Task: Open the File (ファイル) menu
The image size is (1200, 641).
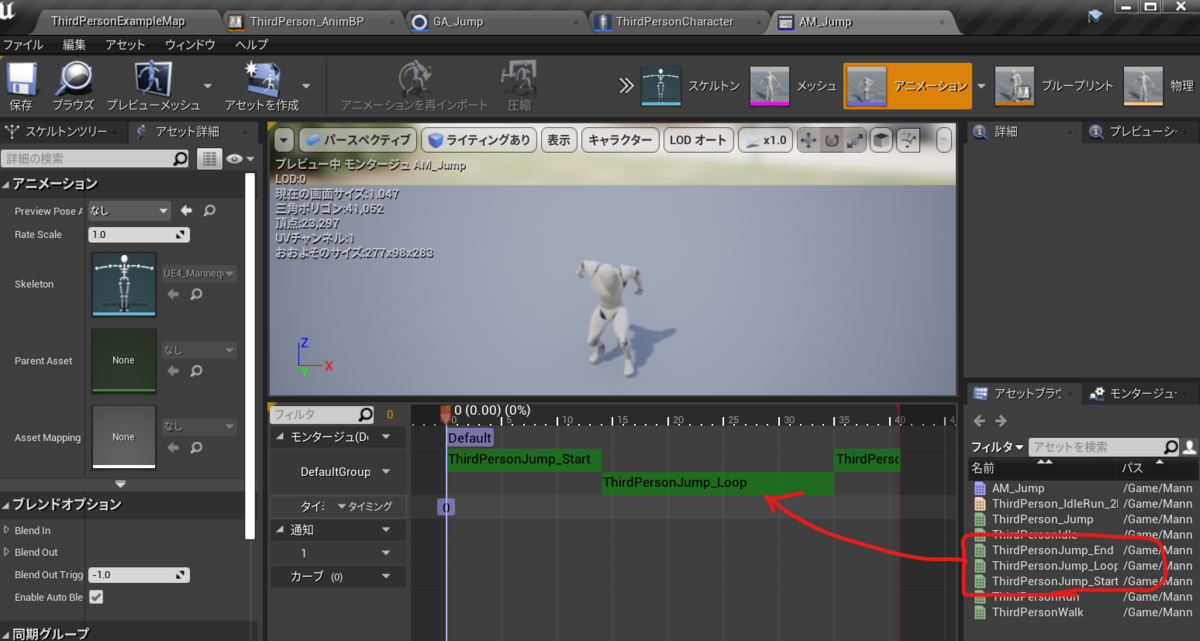Action: pos(23,45)
